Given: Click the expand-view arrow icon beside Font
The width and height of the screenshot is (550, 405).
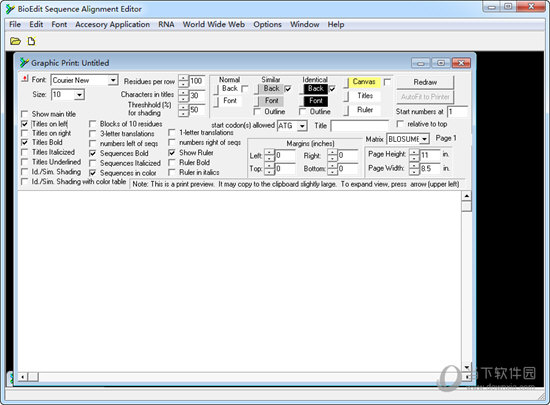Looking at the screenshot, I should tap(25, 79).
